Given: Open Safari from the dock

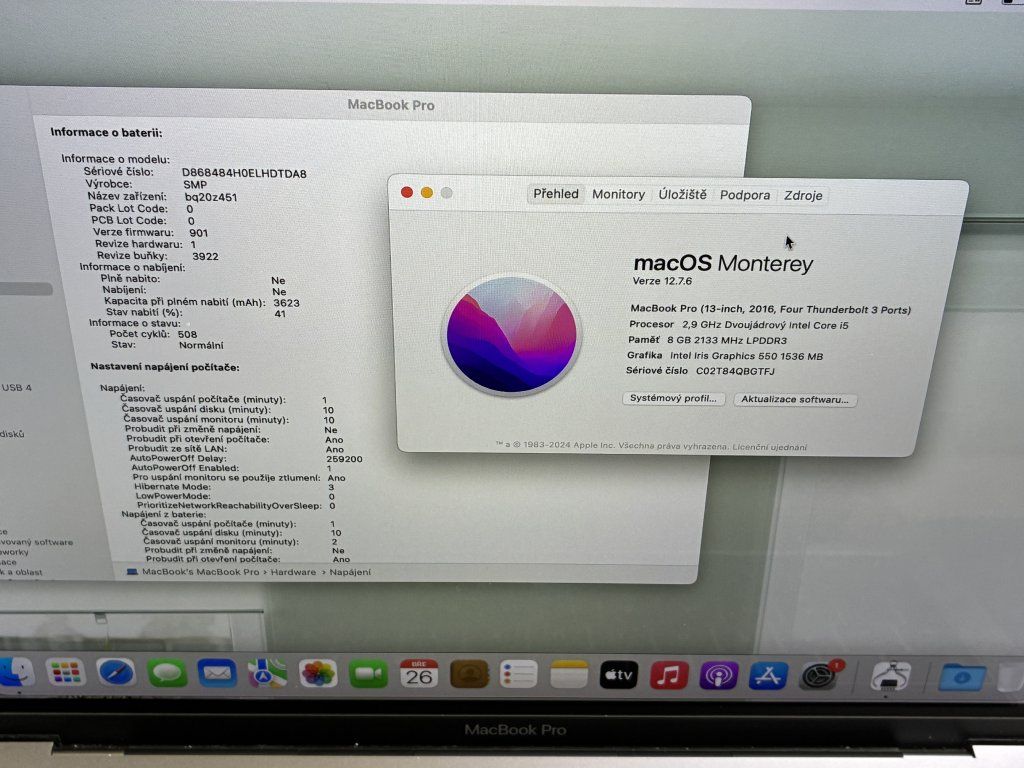Looking at the screenshot, I should (x=116, y=673).
